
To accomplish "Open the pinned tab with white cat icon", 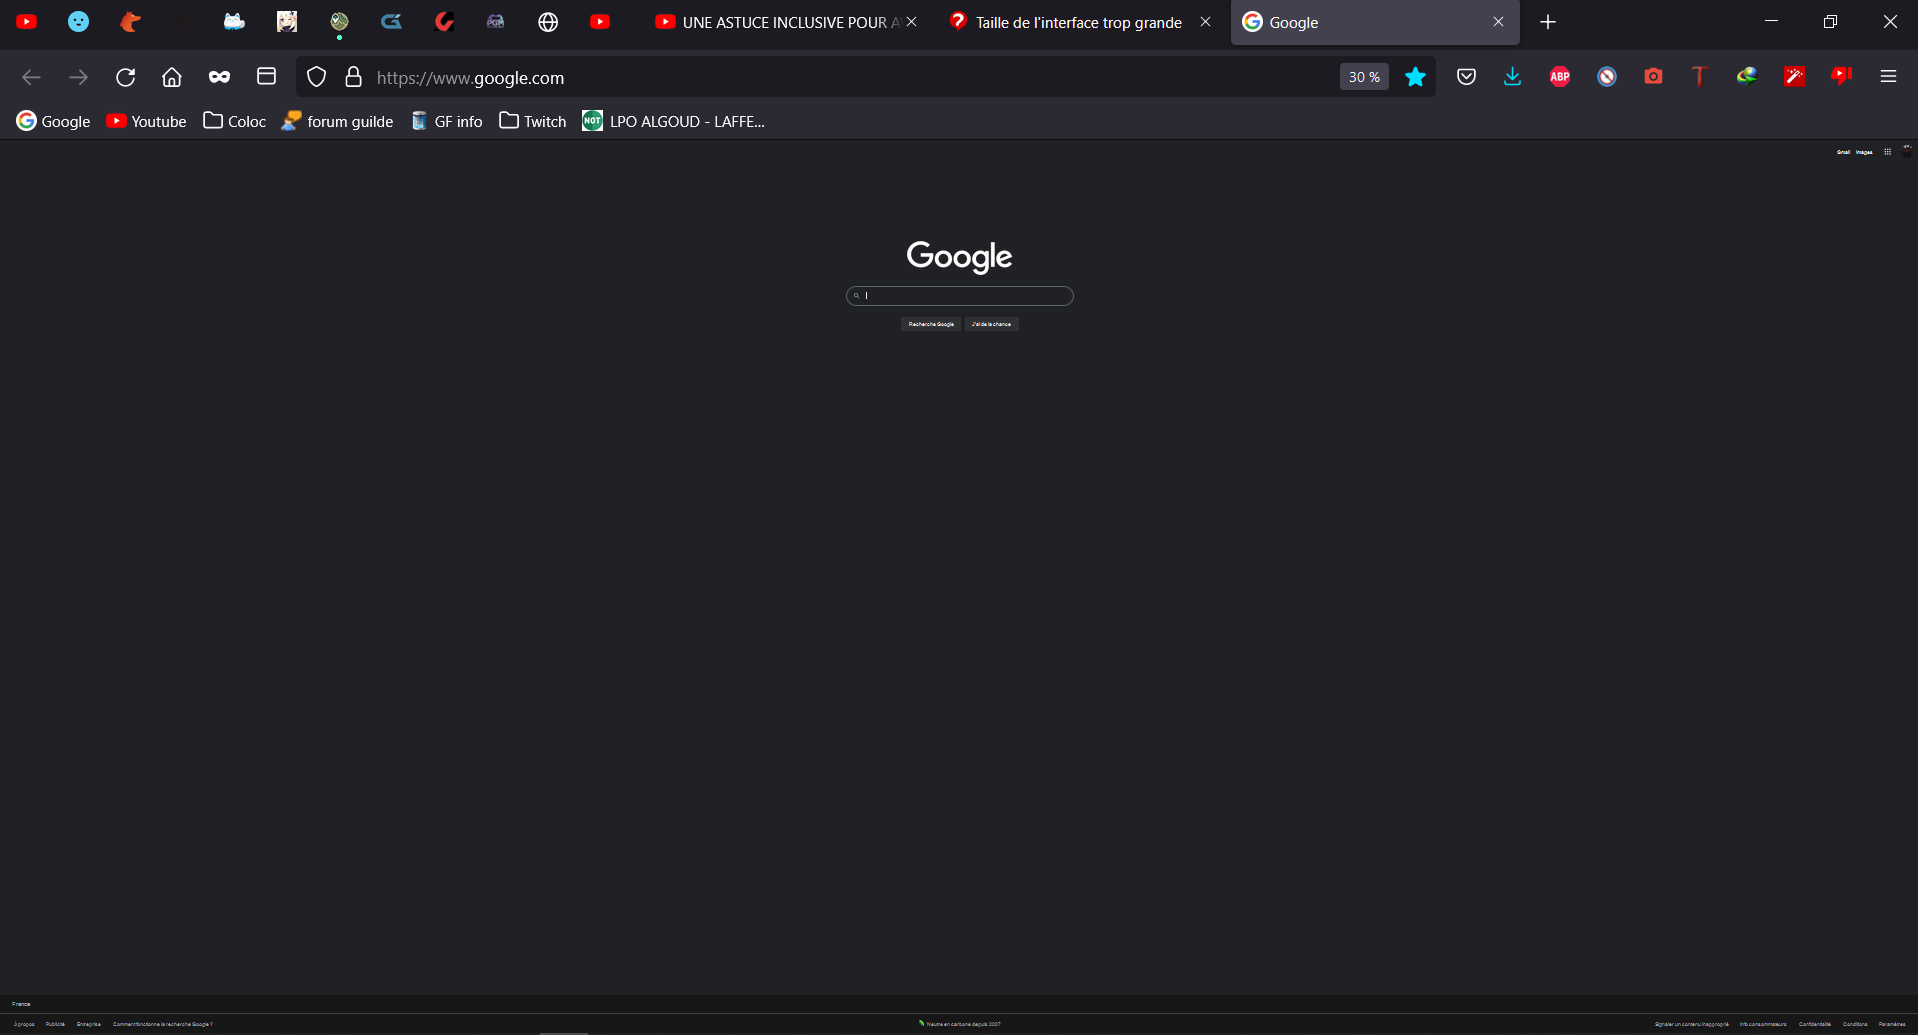I will (x=234, y=22).
